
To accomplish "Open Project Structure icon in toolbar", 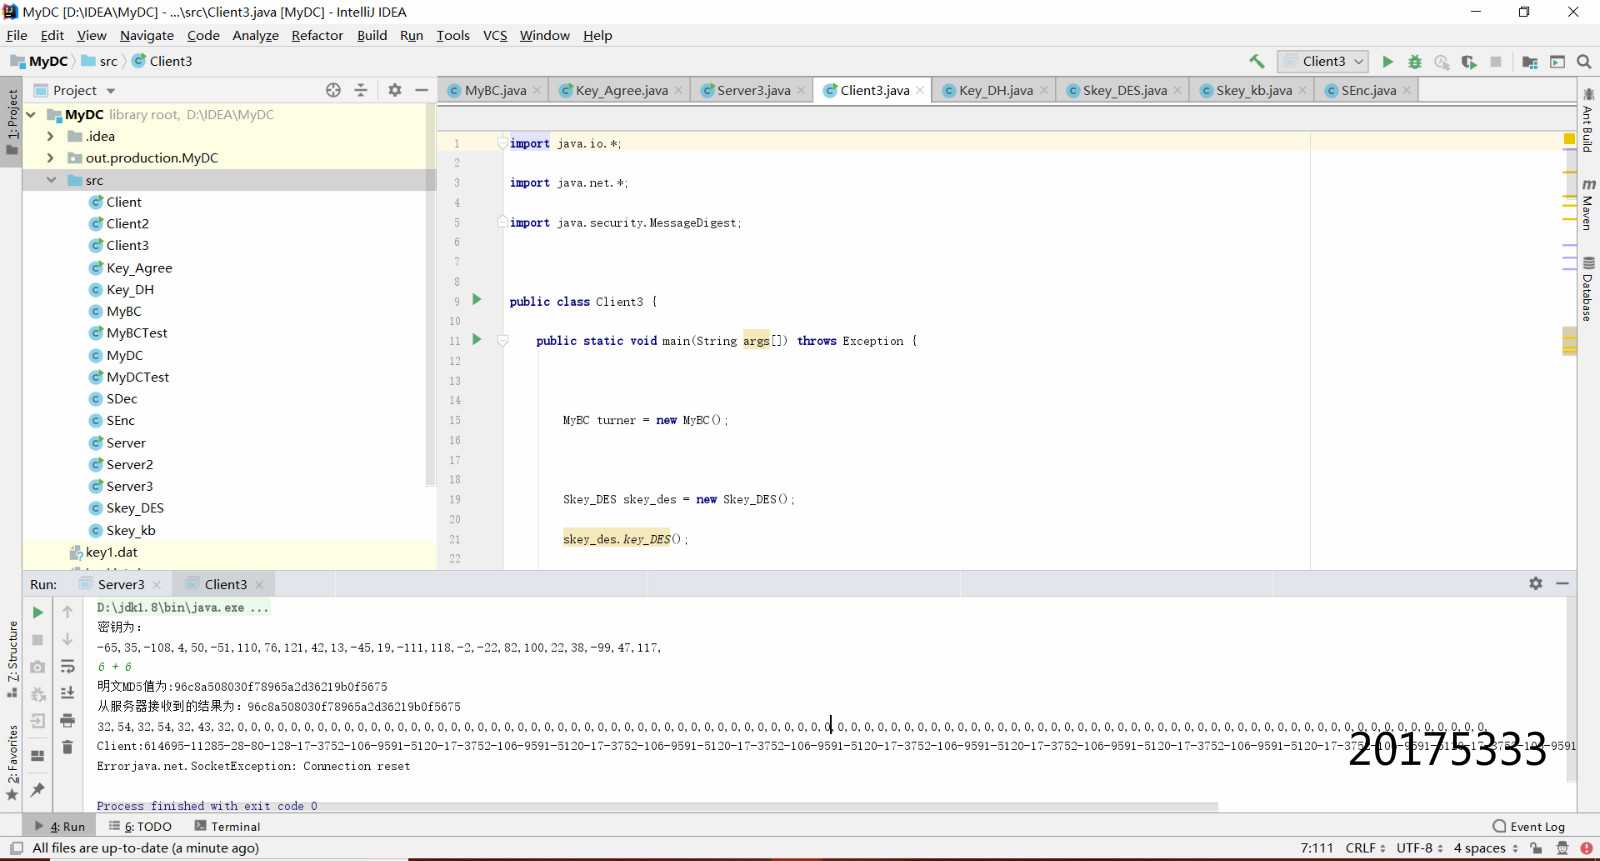I will 1530,62.
